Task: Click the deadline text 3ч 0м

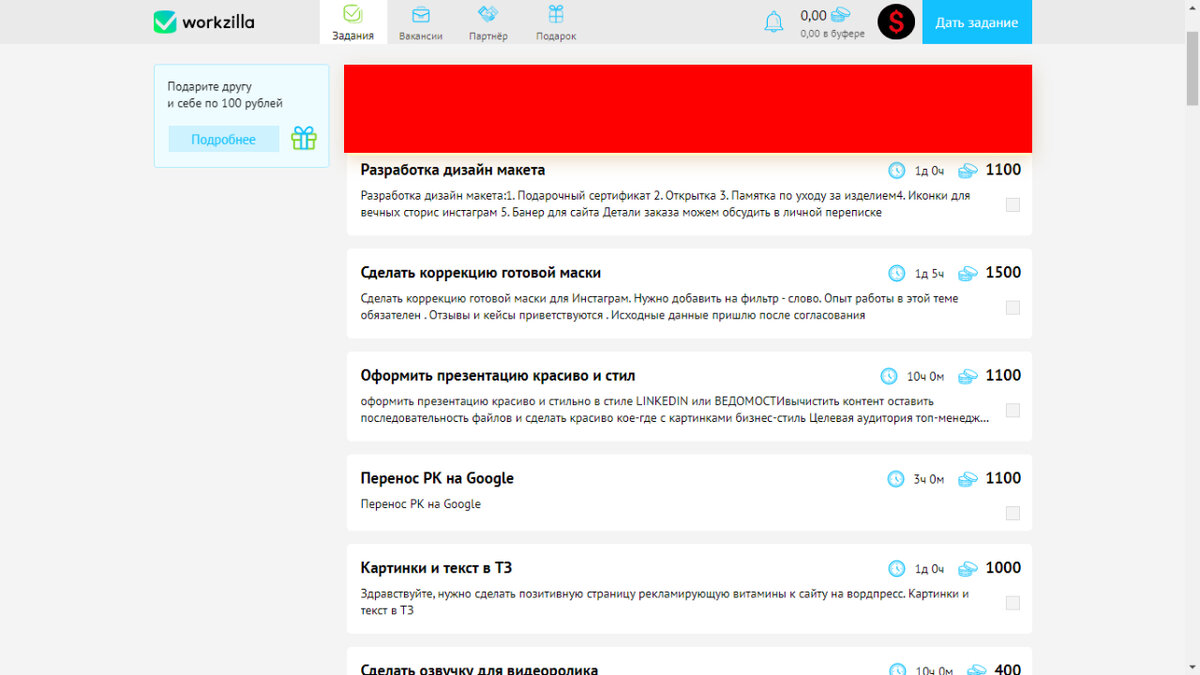Action: [929, 480]
